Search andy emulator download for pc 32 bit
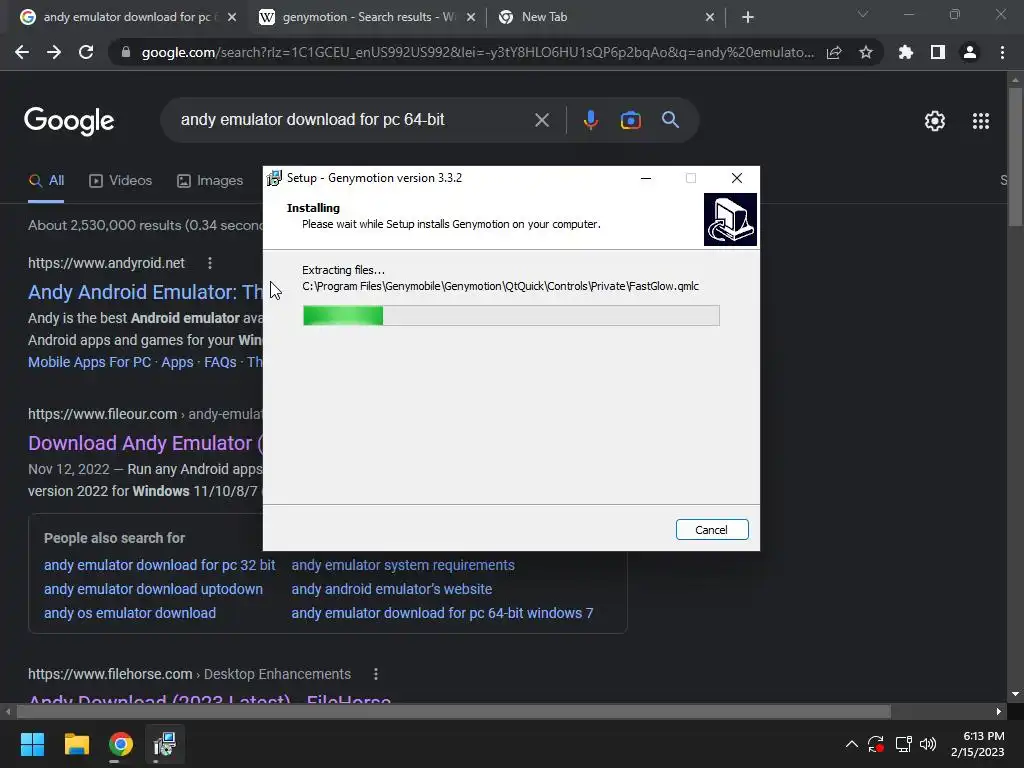 [x=159, y=565]
